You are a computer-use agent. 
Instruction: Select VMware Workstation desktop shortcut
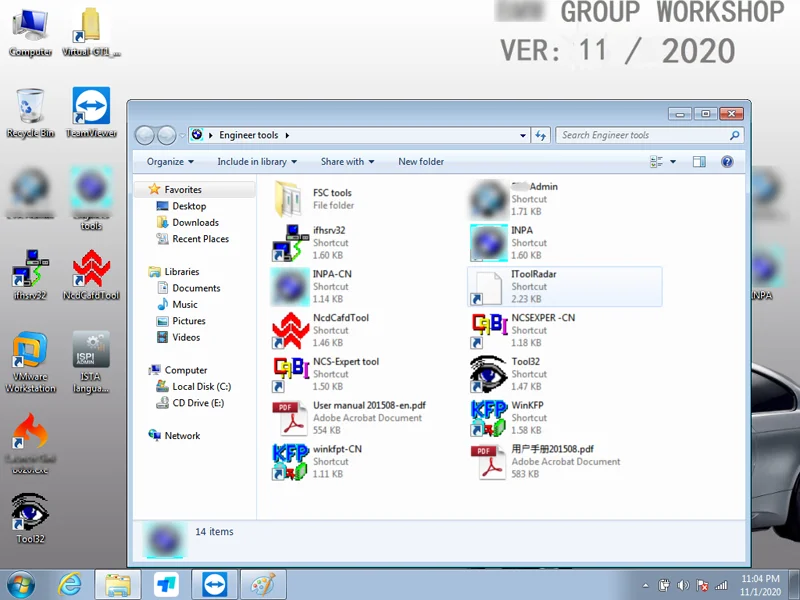[x=30, y=362]
